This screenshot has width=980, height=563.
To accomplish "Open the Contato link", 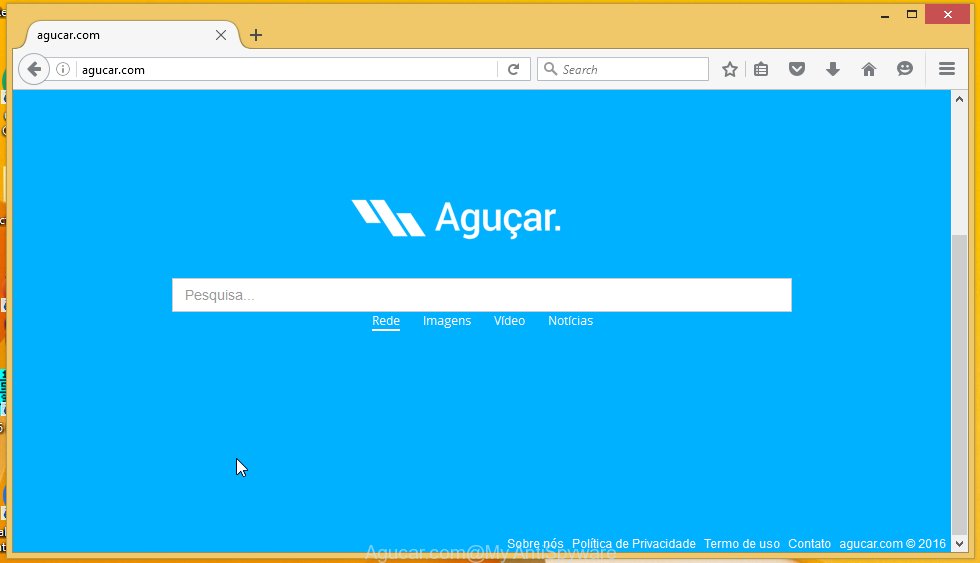I will point(809,544).
